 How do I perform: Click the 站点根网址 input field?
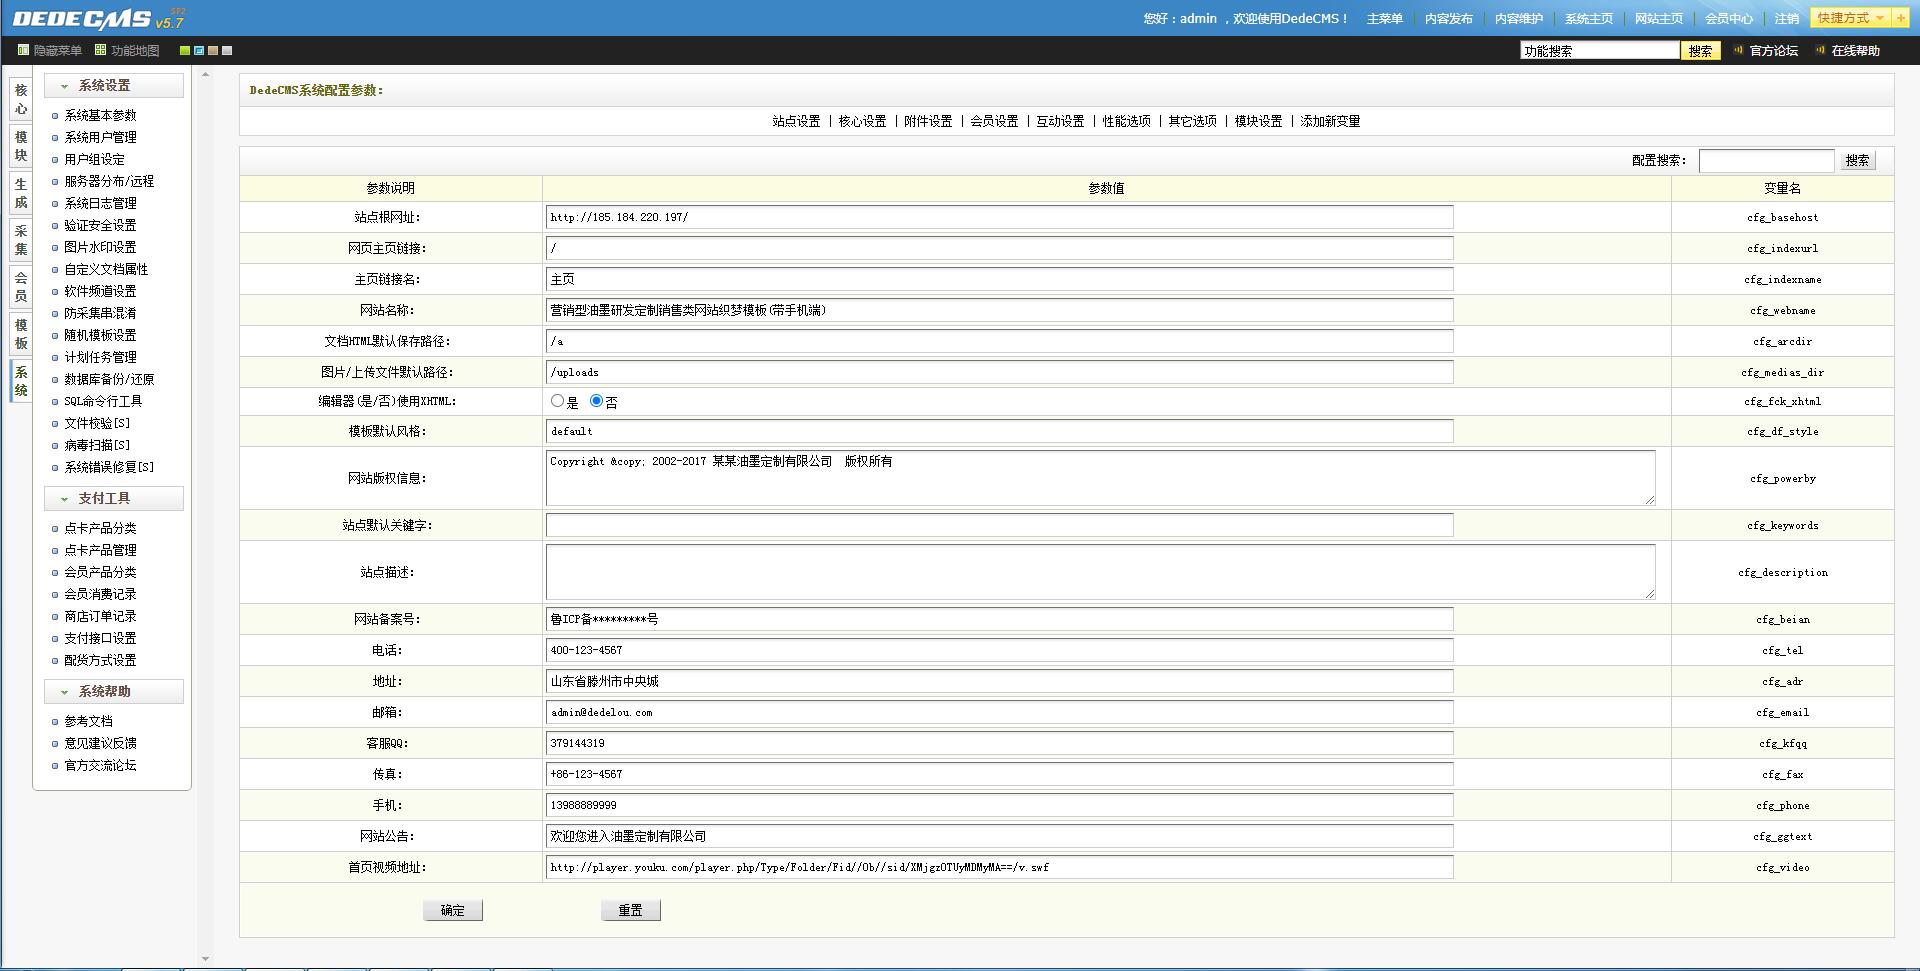[999, 217]
